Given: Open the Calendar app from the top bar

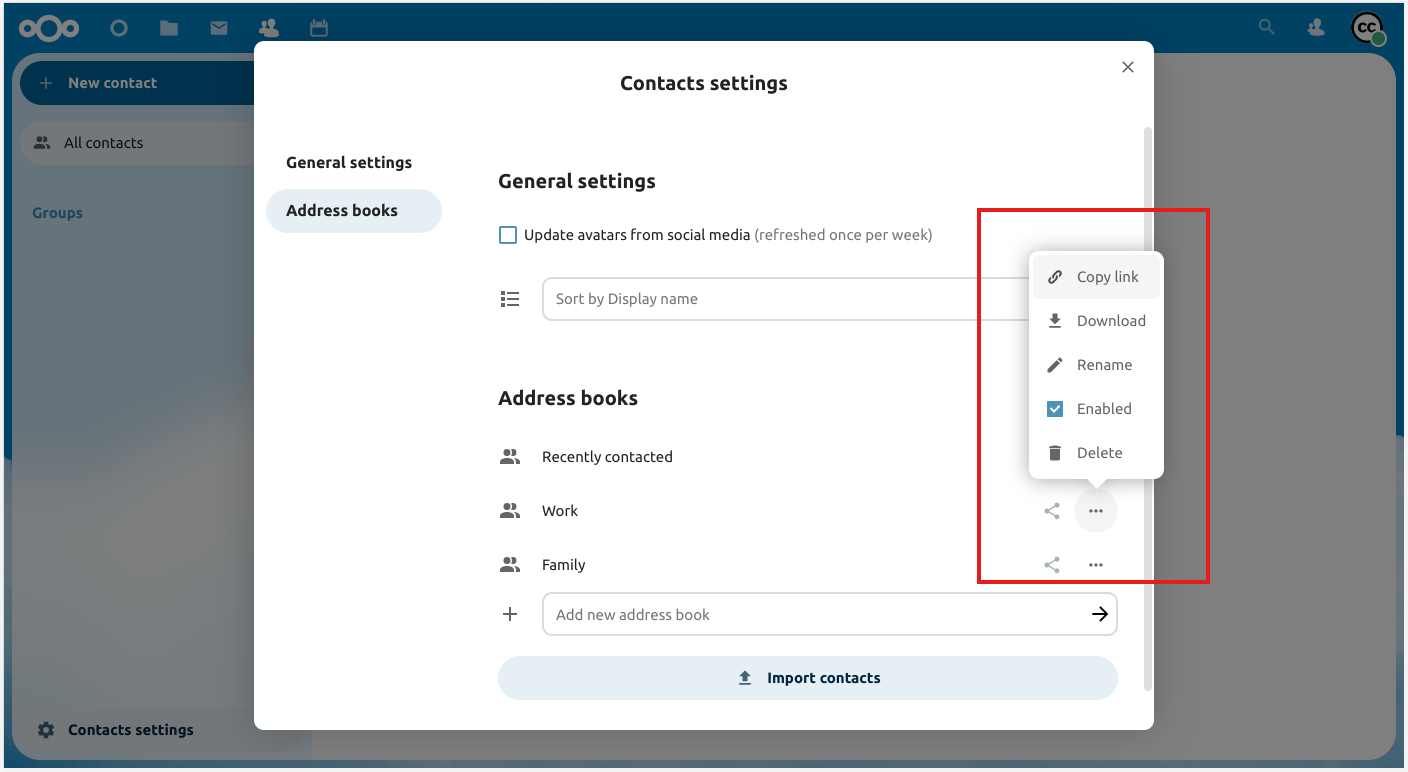Looking at the screenshot, I should pos(318,28).
